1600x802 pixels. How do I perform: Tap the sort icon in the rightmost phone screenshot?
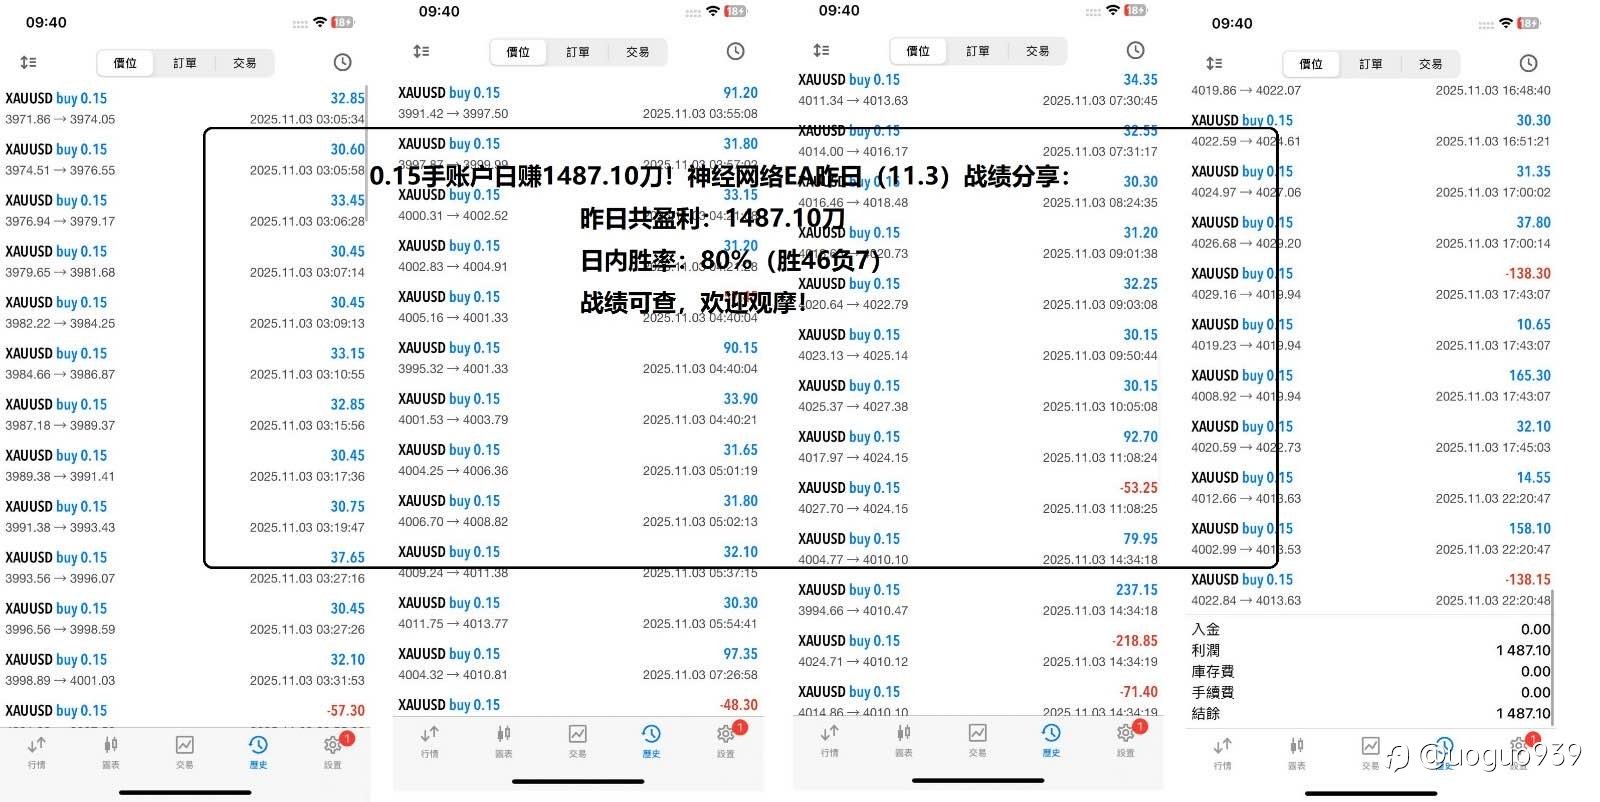1214,63
